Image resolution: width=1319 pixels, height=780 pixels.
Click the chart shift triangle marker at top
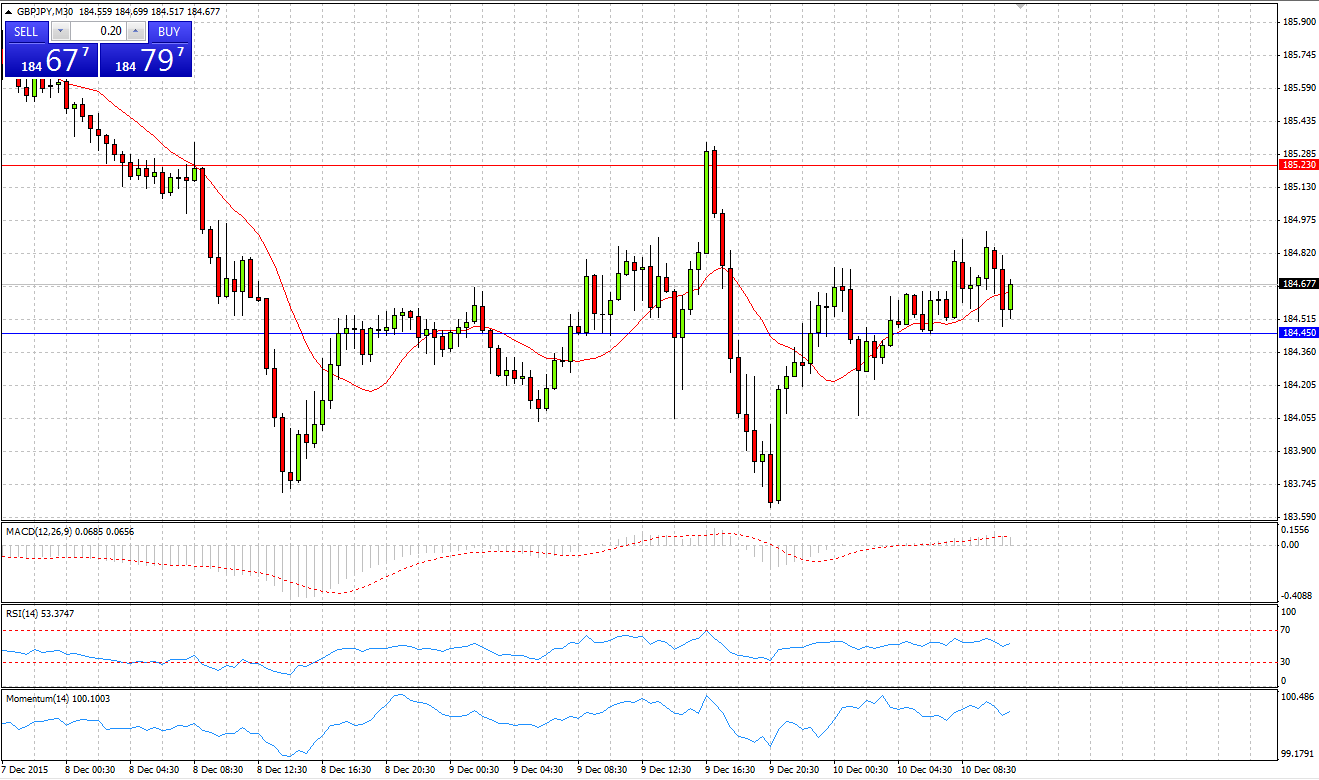(x=1021, y=6)
